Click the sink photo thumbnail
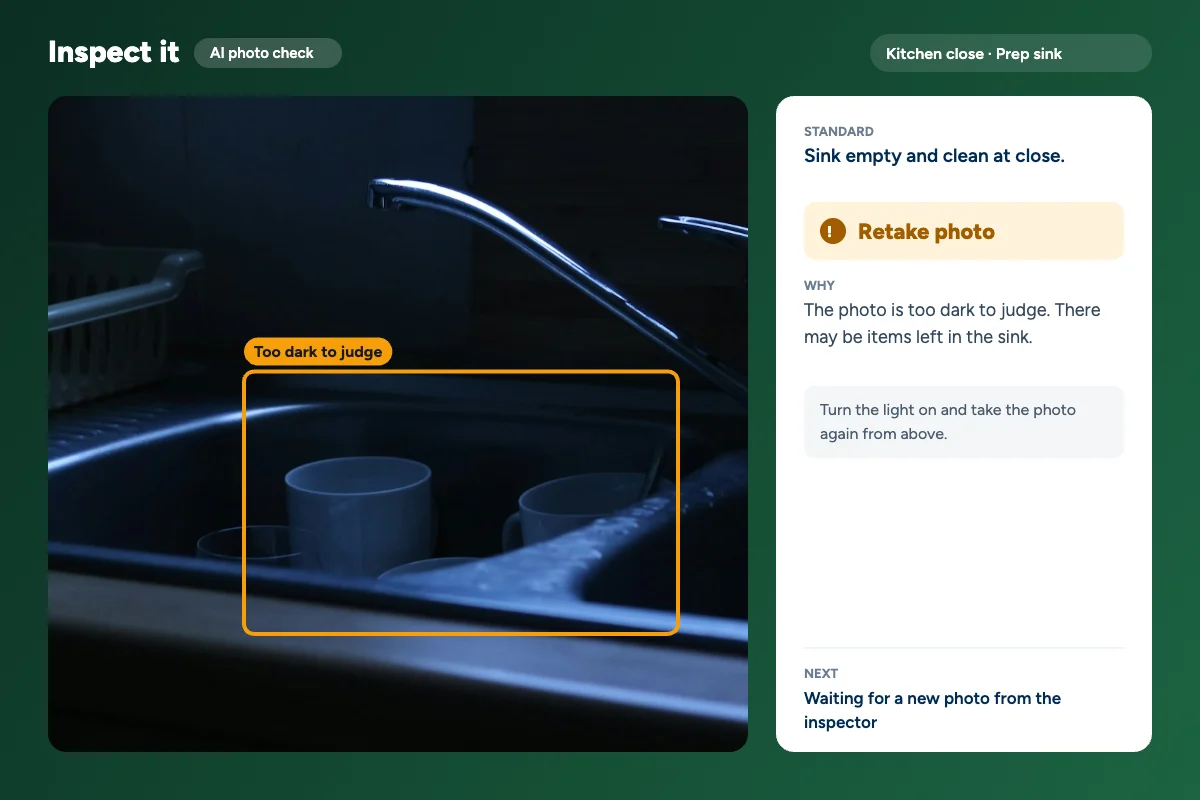The image size is (1200, 800). (x=398, y=424)
